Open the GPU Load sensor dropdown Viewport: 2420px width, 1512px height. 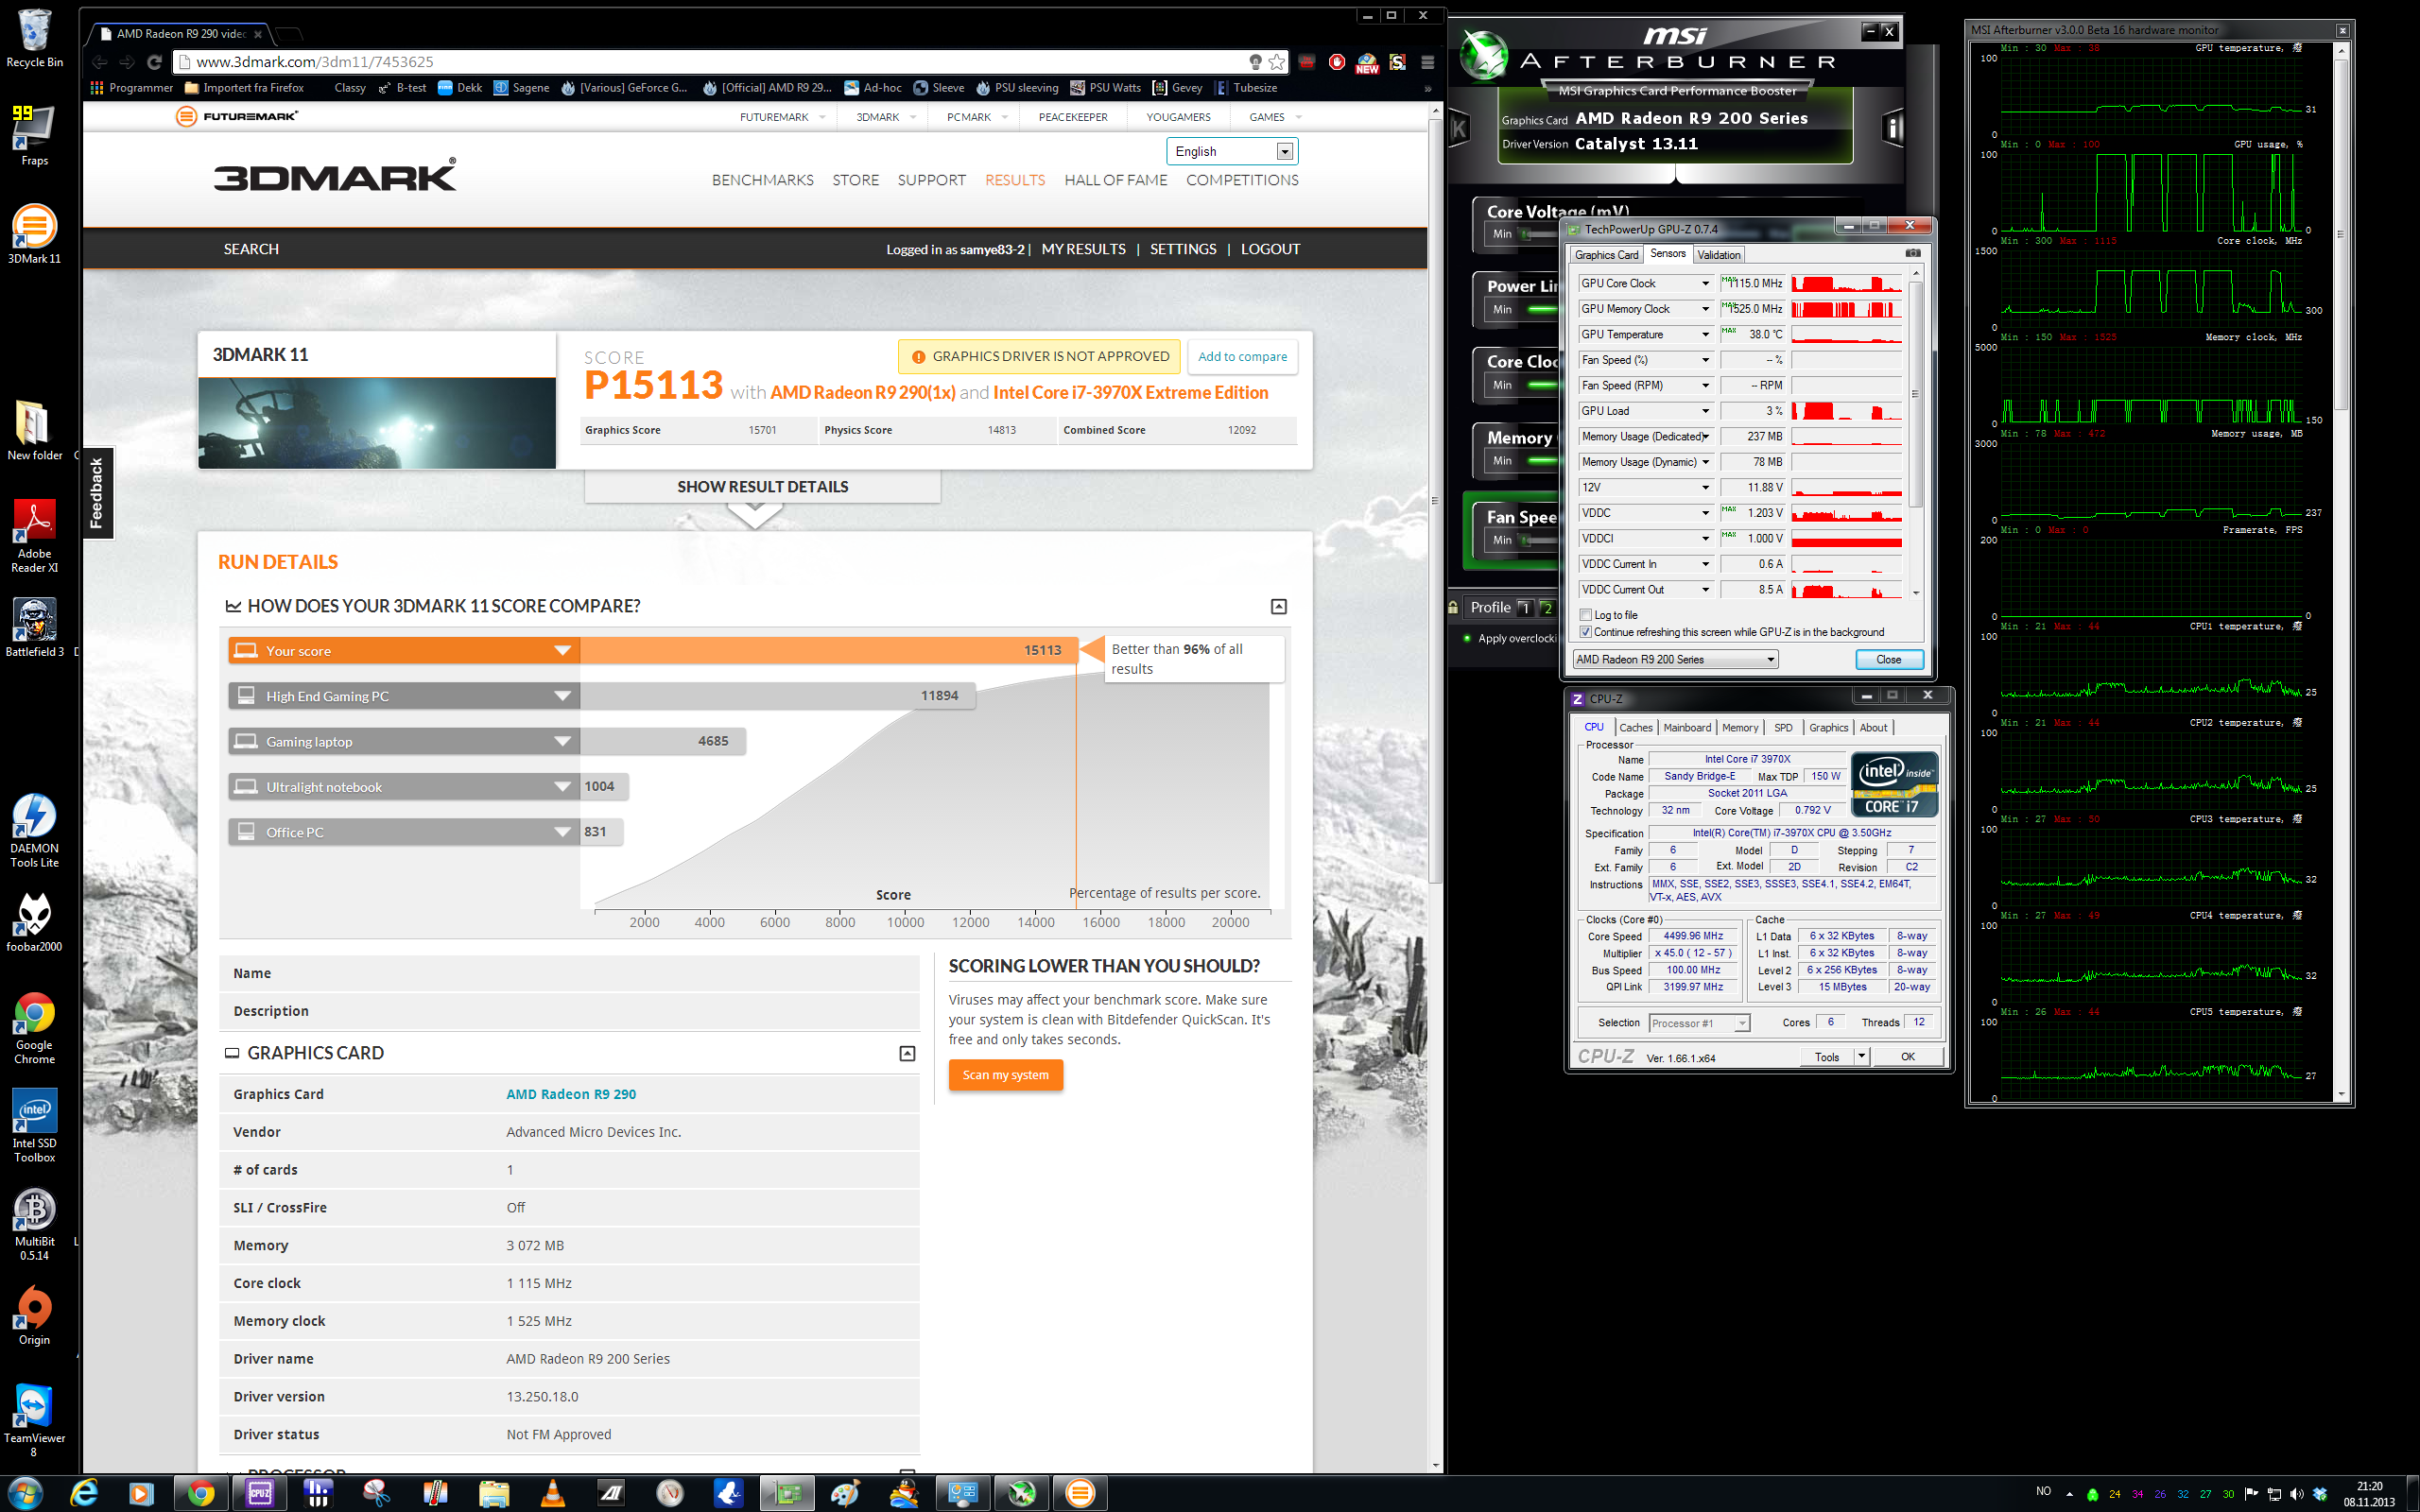tap(1705, 411)
